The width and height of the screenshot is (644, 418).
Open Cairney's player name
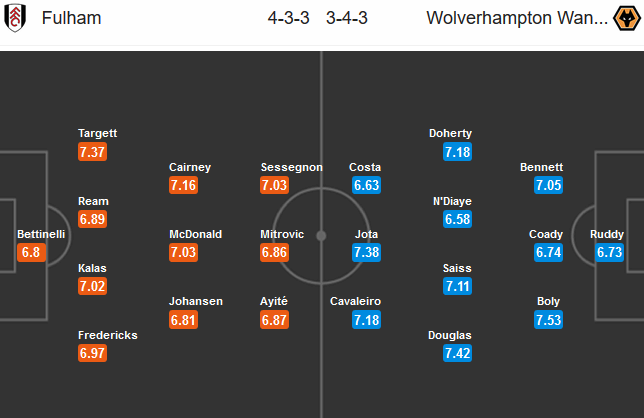190,167
